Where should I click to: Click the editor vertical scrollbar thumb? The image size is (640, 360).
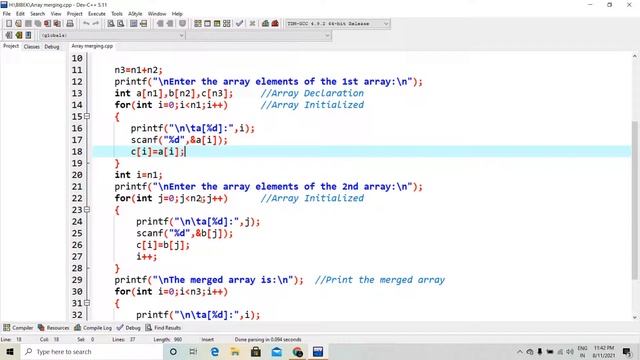coord(635,200)
